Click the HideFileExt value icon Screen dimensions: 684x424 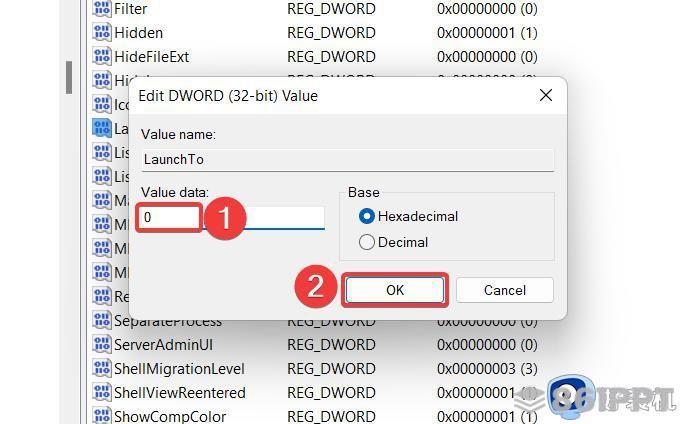point(102,56)
